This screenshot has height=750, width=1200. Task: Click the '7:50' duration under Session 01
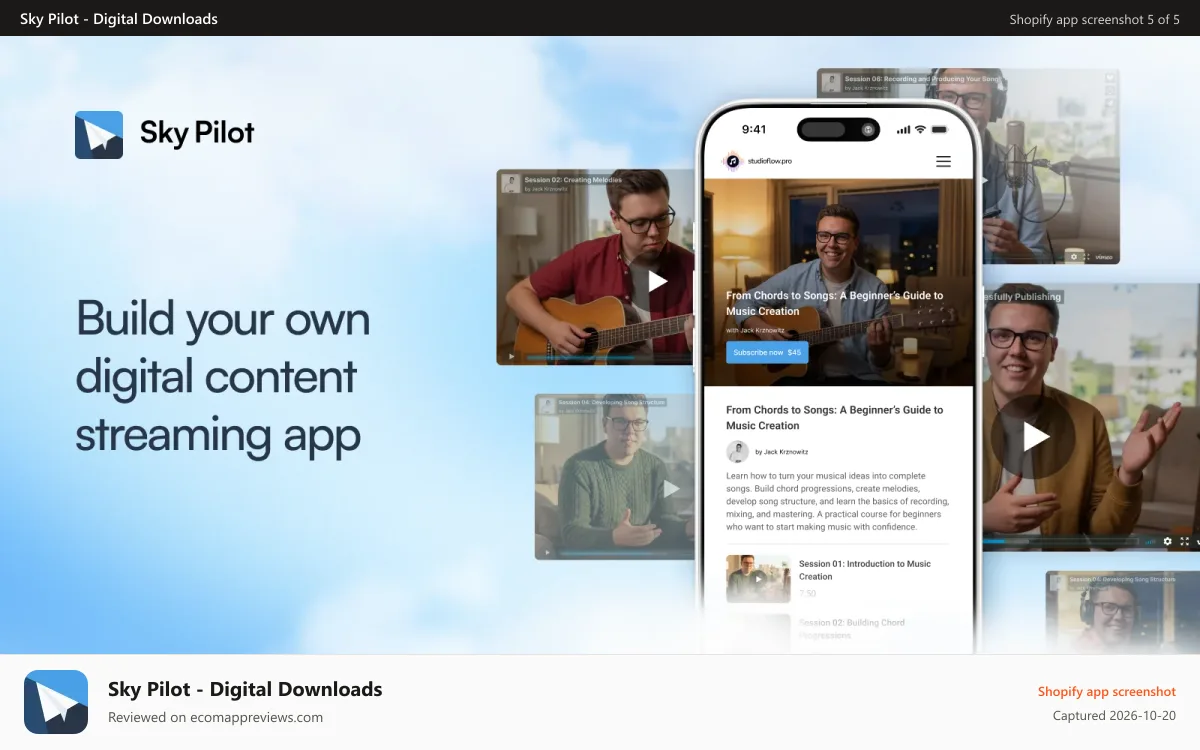[x=807, y=593]
